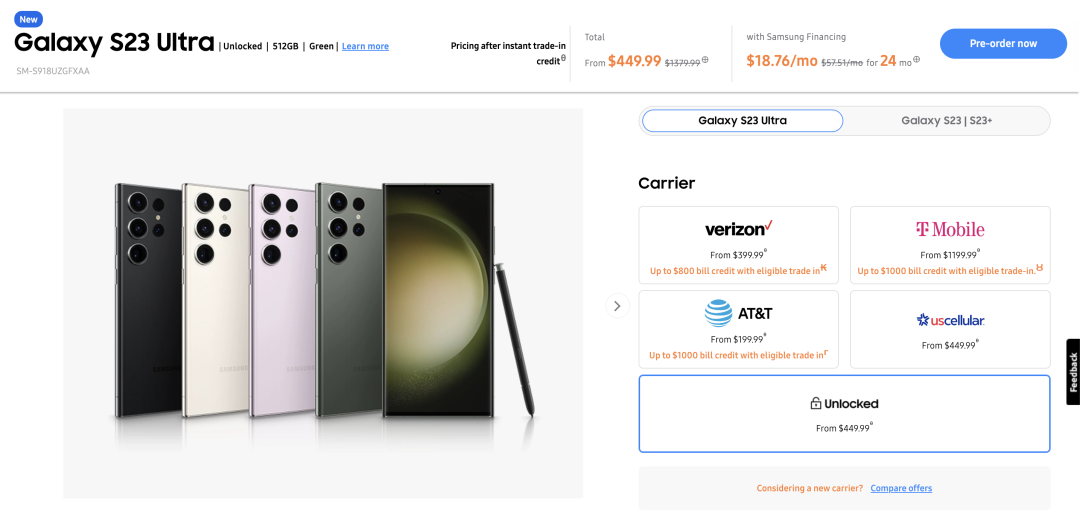This screenshot has height=518, width=1080.
Task: Click the footnote icon next to trade-in credit
Action: pyautogui.click(x=563, y=58)
